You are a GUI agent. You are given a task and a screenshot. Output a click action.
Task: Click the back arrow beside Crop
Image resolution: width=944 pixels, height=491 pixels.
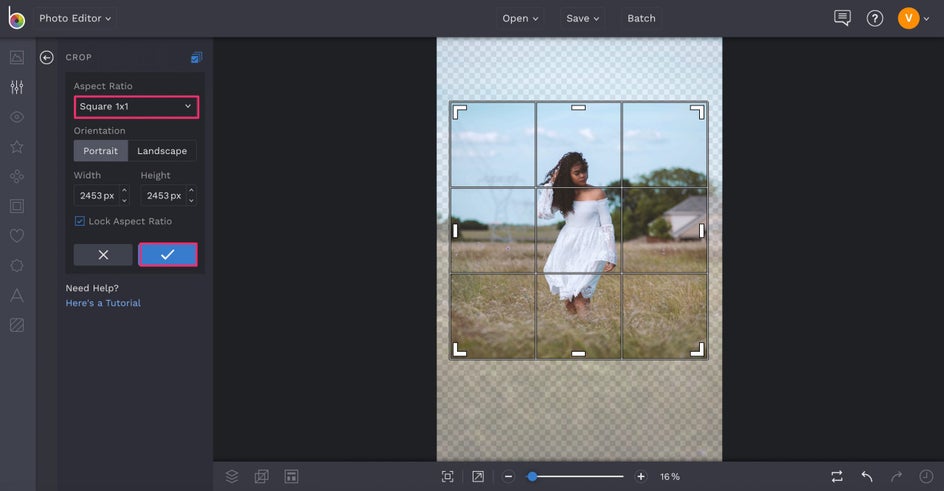(x=46, y=58)
